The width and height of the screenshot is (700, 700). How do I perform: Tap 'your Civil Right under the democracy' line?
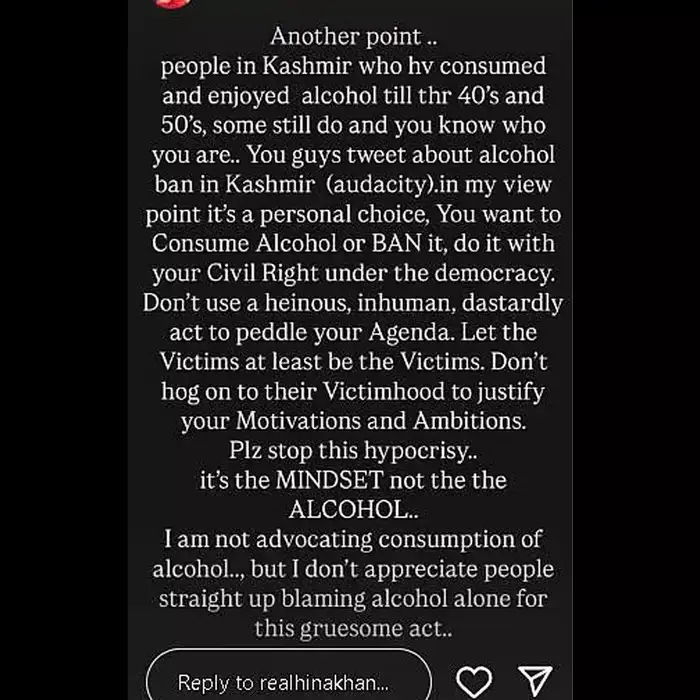[353, 274]
